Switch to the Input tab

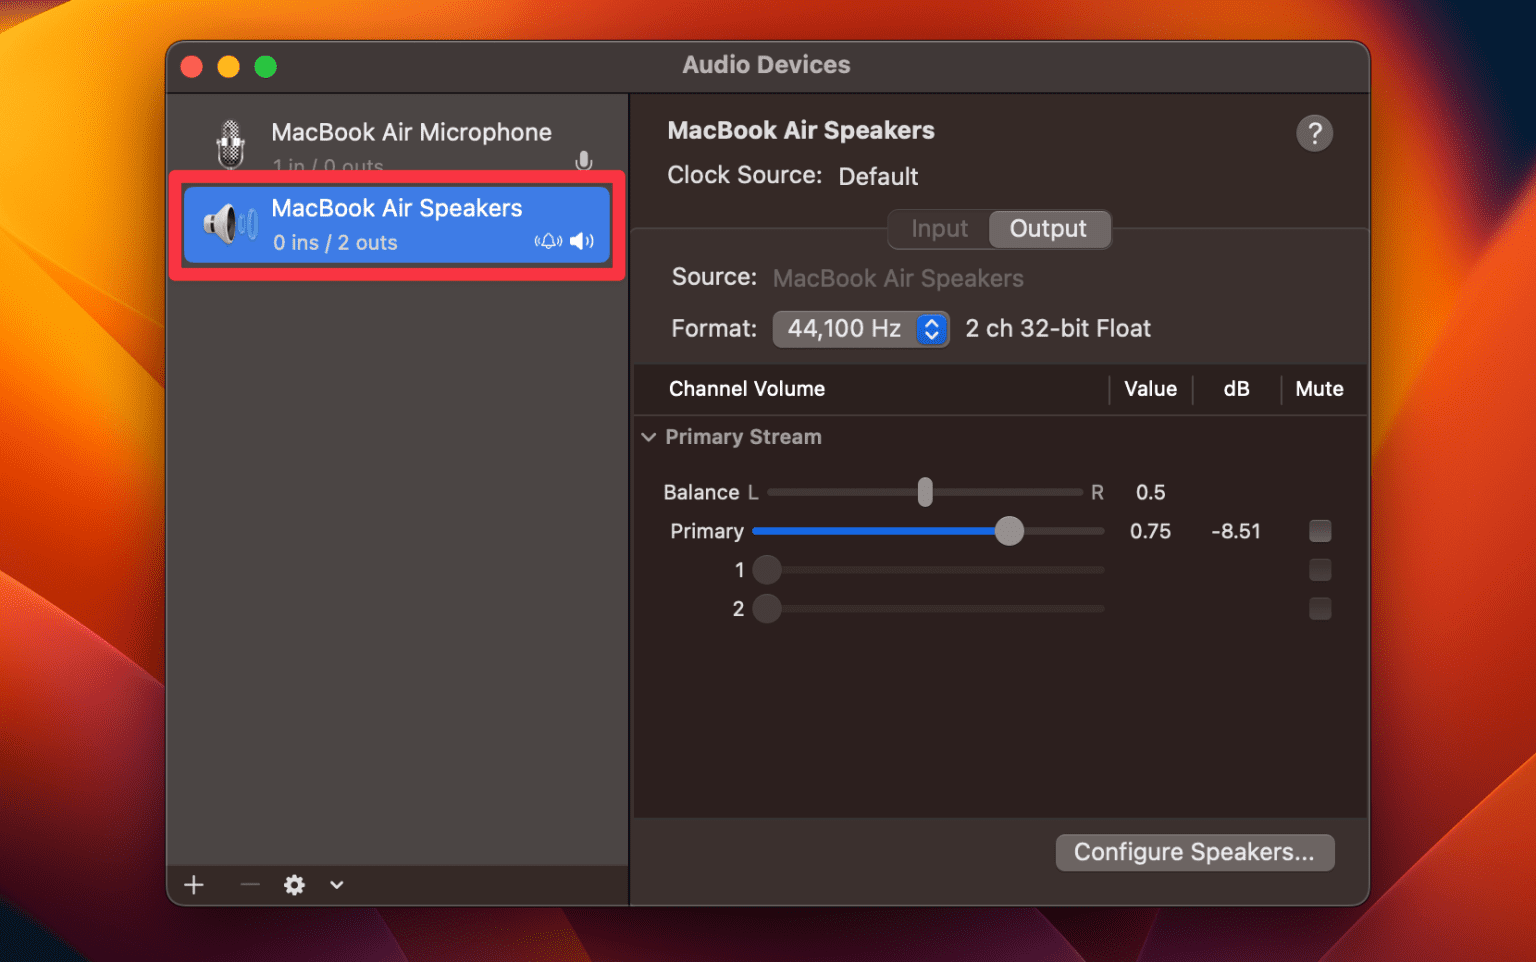pos(939,229)
